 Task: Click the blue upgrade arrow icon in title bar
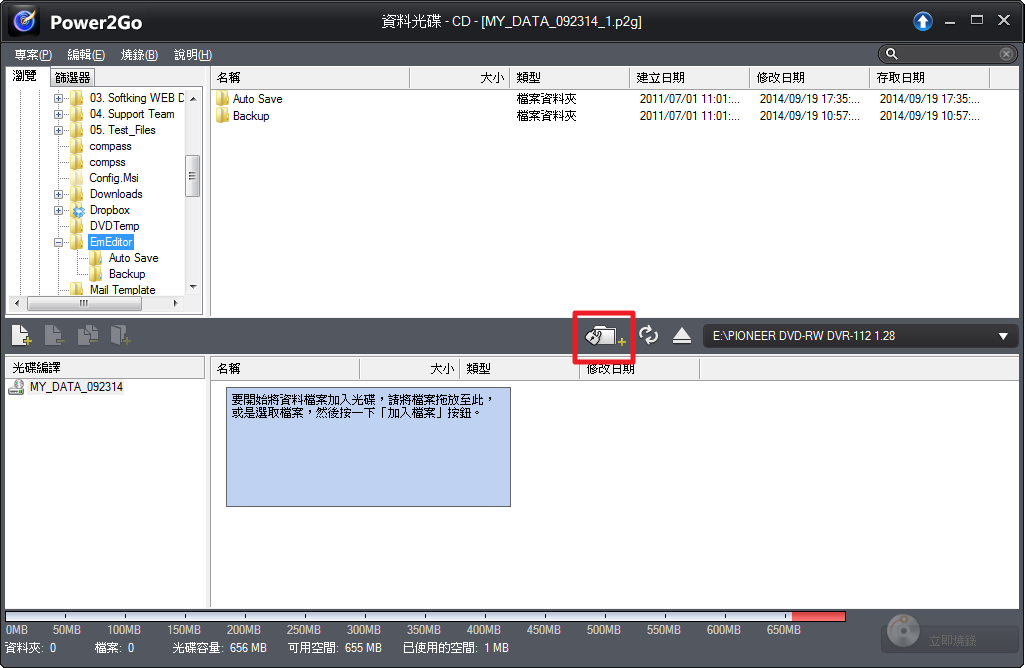click(x=922, y=21)
